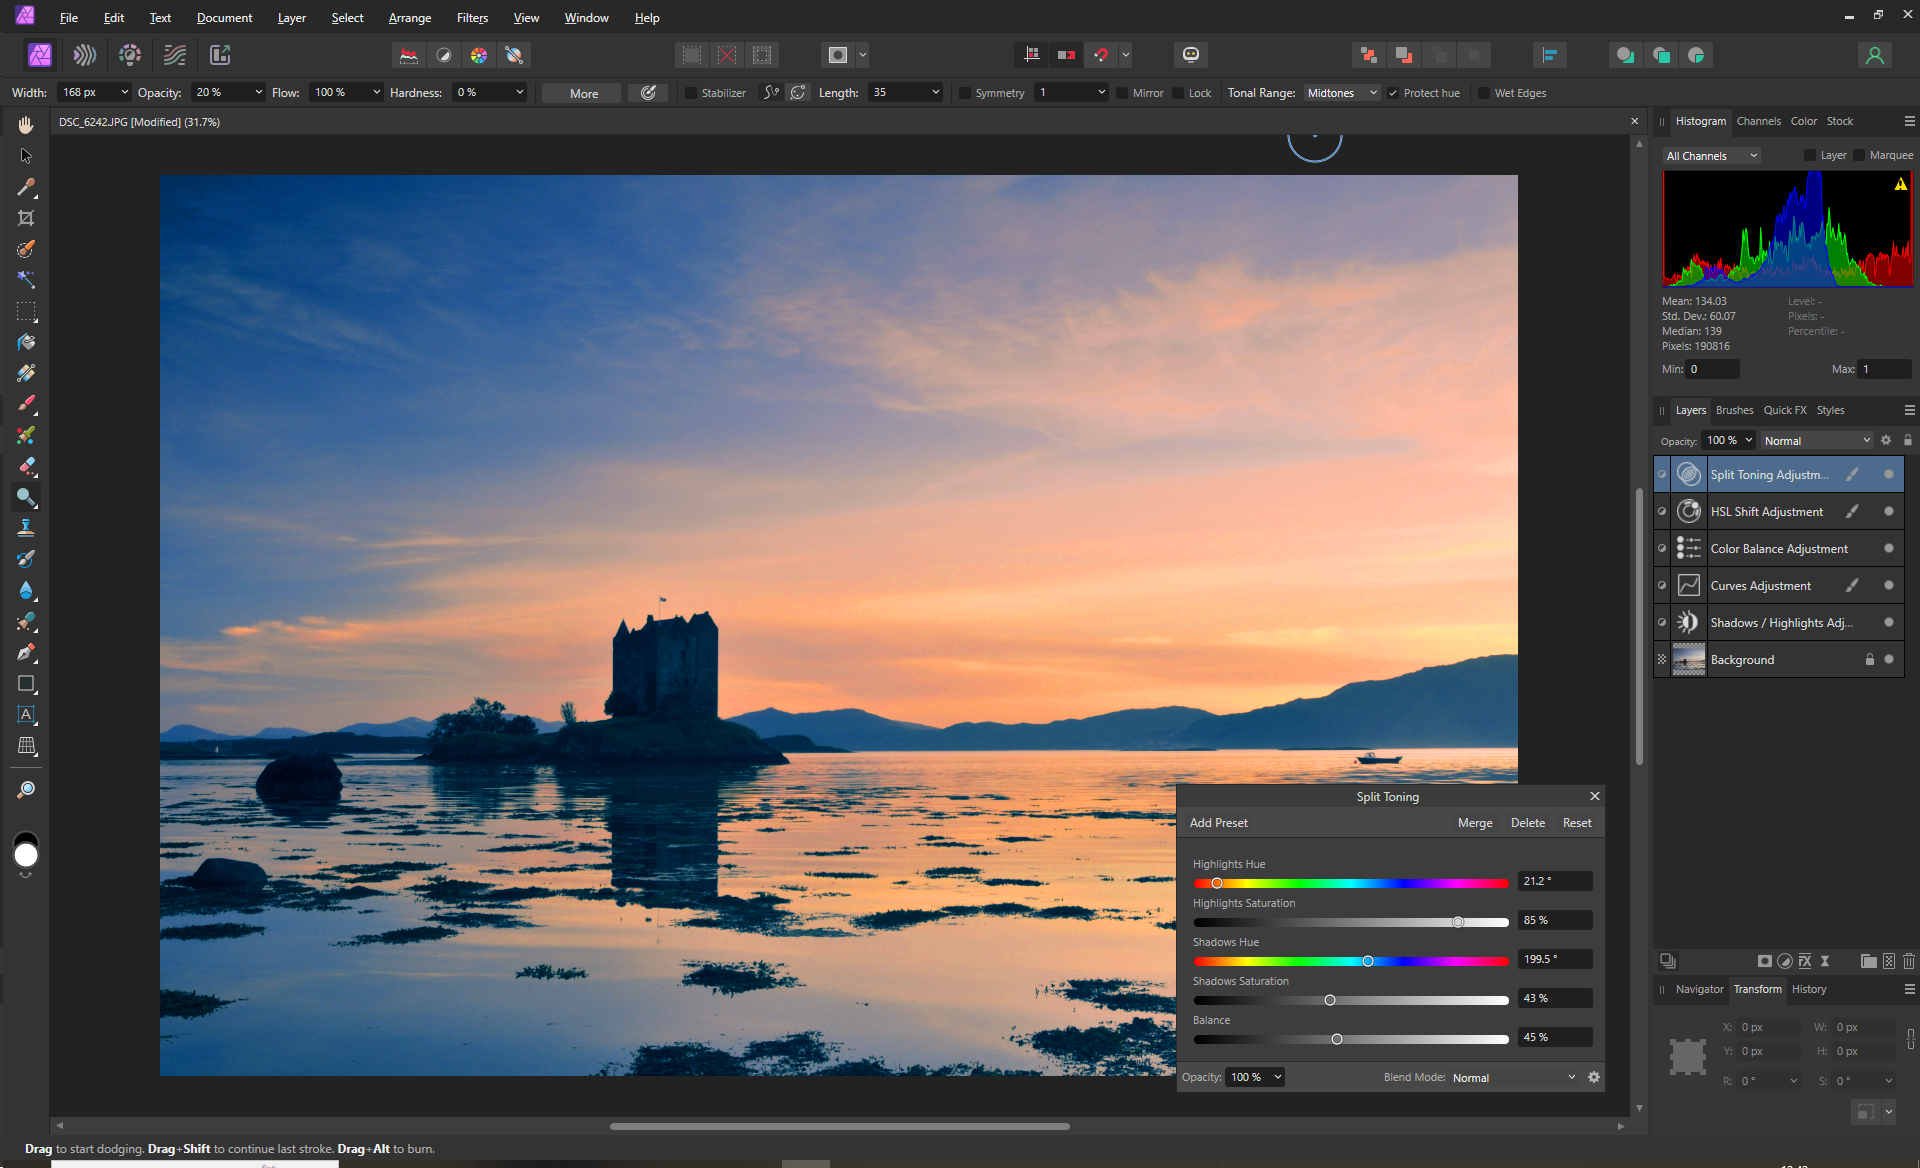Select the Zoom tool
1920x1168 pixels.
pyautogui.click(x=26, y=790)
